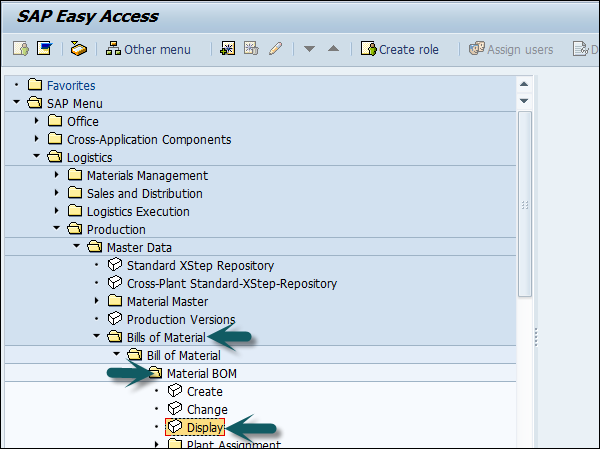
Task: Collapse the Bills of Material arrow
Action: tap(97, 337)
